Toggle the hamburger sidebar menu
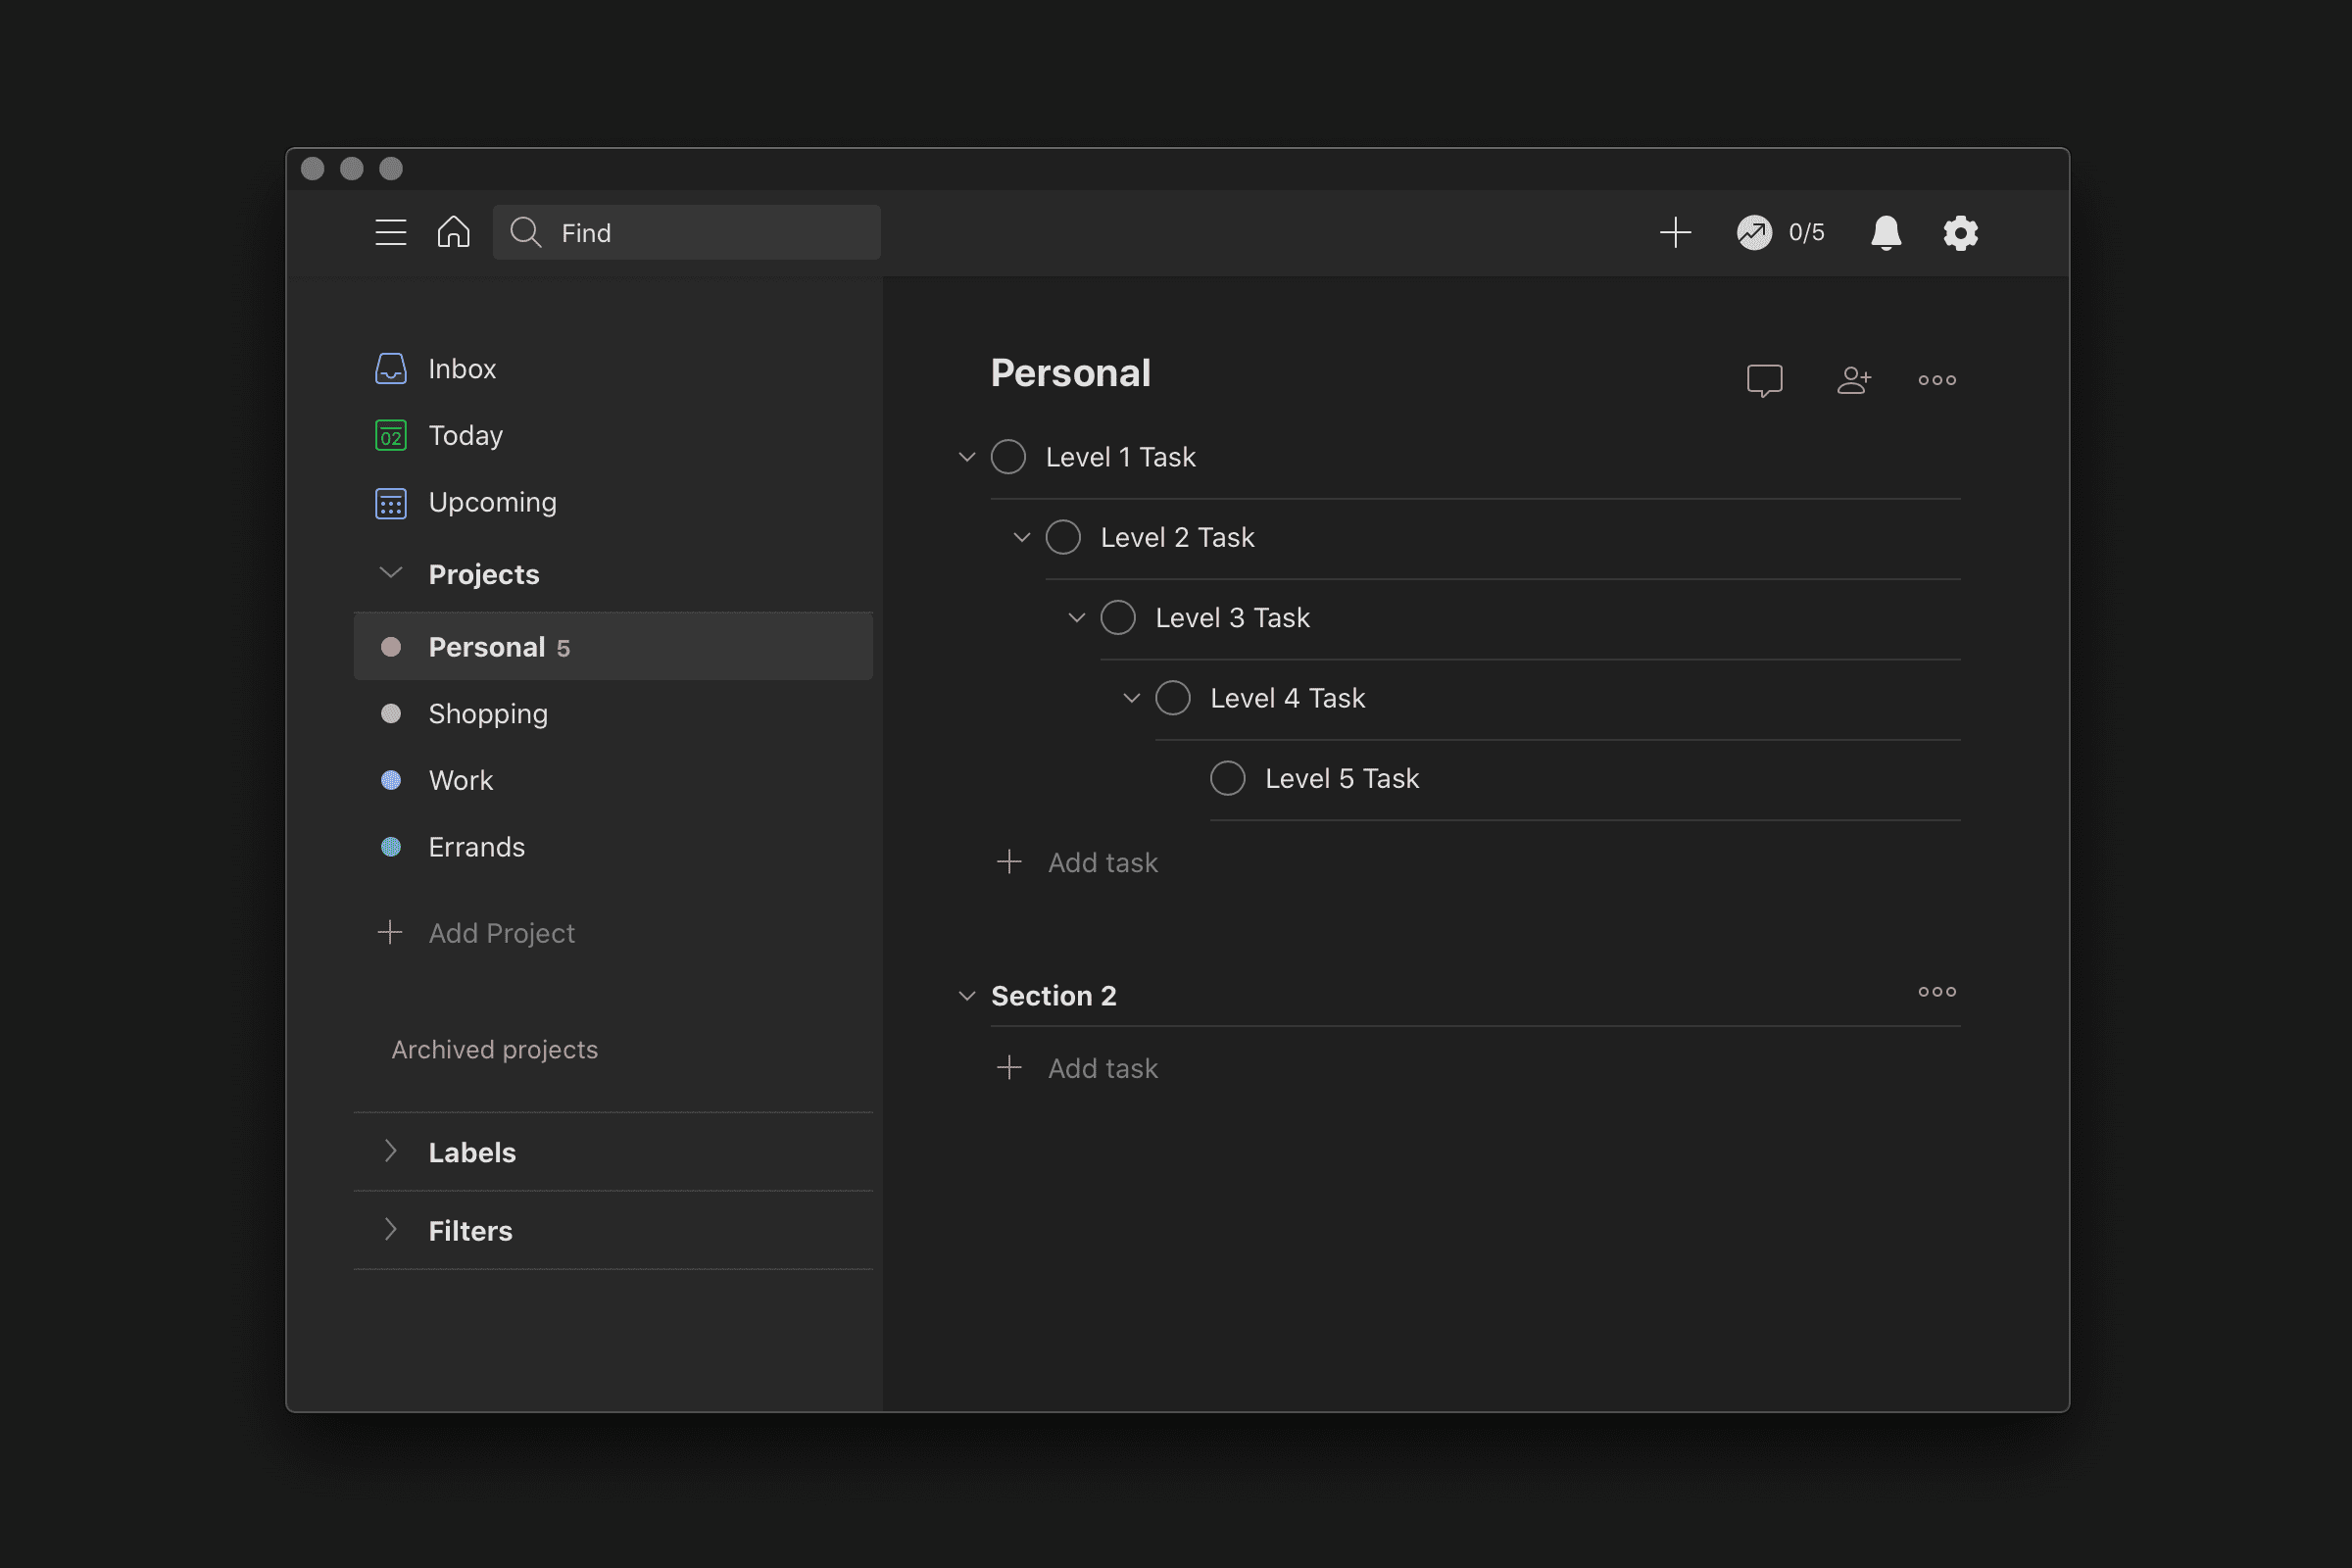Viewport: 2352px width, 1568px height. point(390,232)
